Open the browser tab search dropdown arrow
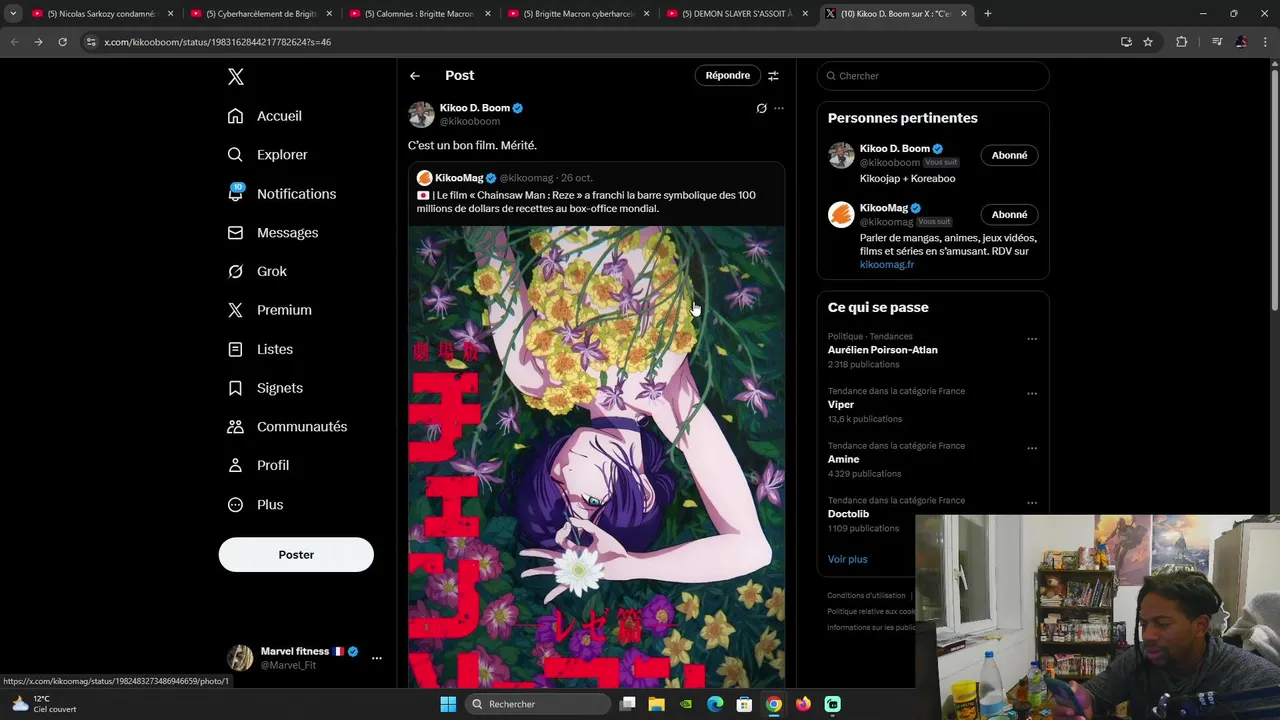The height and width of the screenshot is (720, 1280). click(x=13, y=13)
